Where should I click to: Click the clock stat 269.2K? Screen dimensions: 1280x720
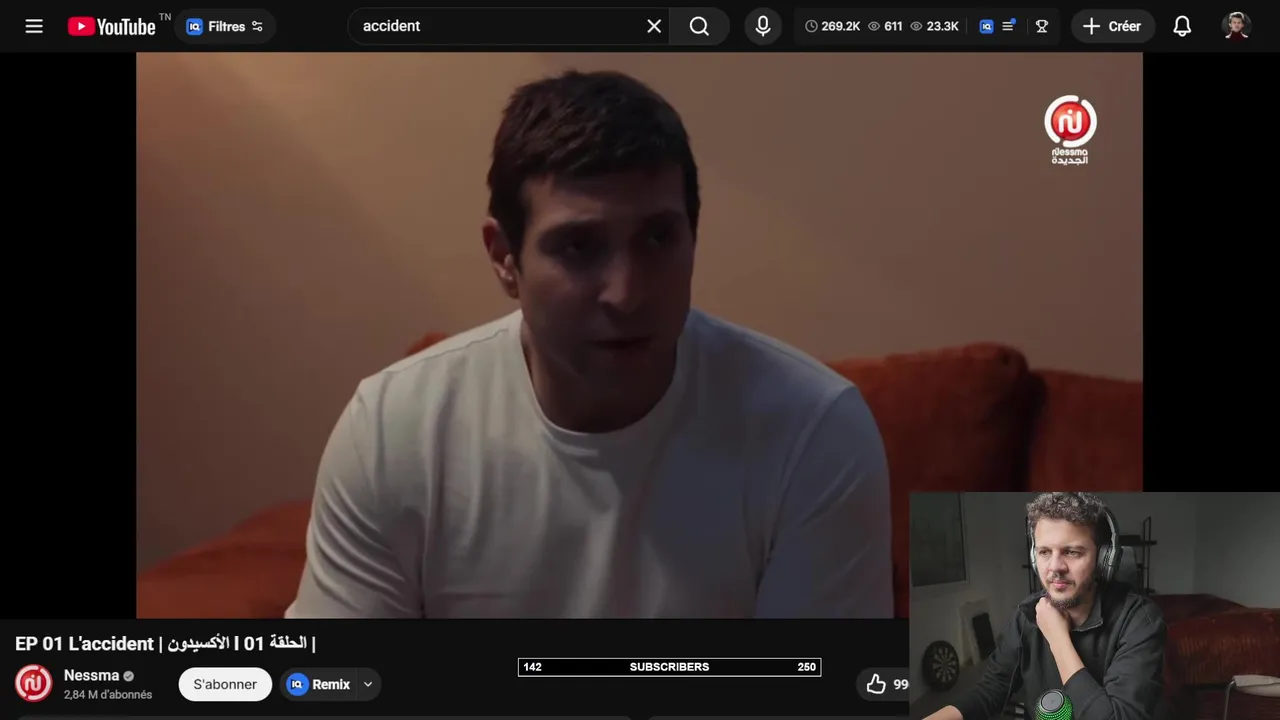[832, 26]
